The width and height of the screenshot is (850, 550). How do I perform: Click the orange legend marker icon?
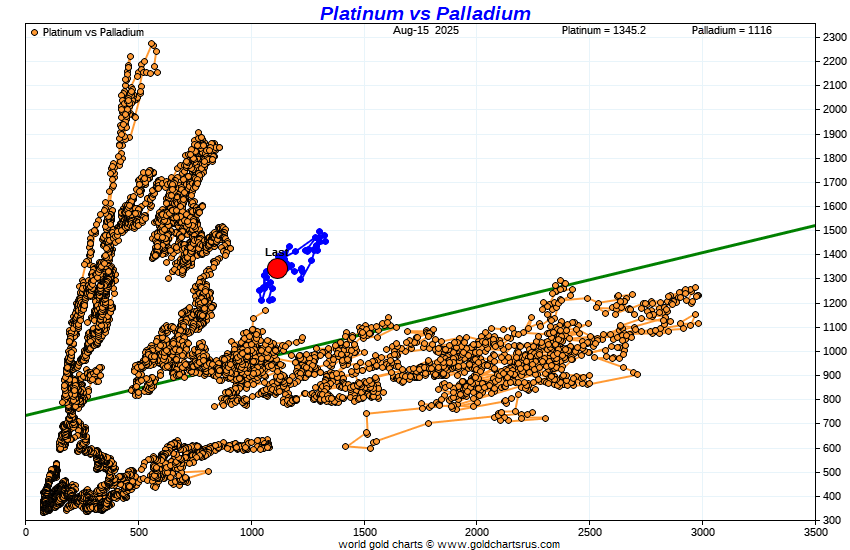coord(35,33)
